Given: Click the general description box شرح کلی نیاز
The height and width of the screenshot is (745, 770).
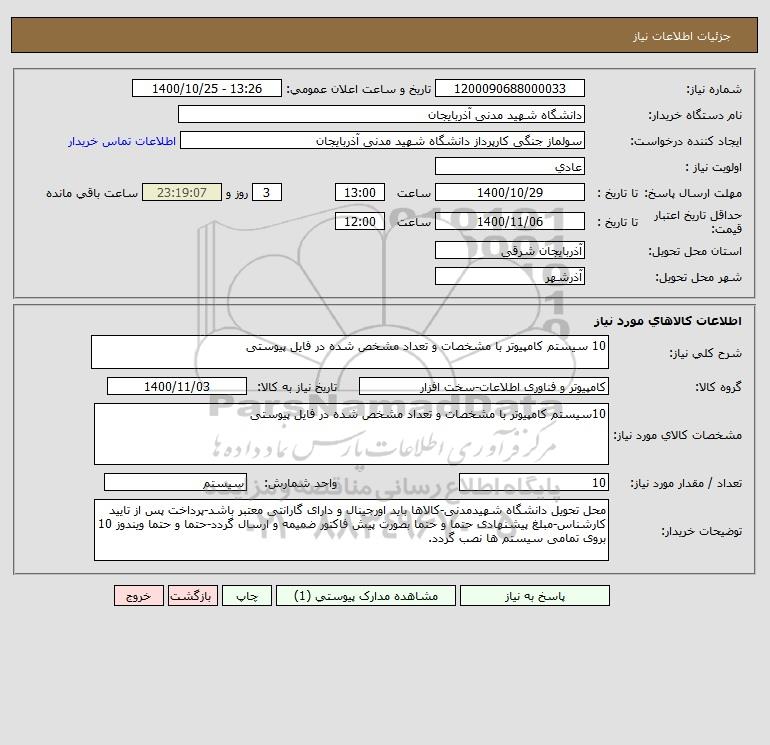Looking at the screenshot, I should coord(350,352).
